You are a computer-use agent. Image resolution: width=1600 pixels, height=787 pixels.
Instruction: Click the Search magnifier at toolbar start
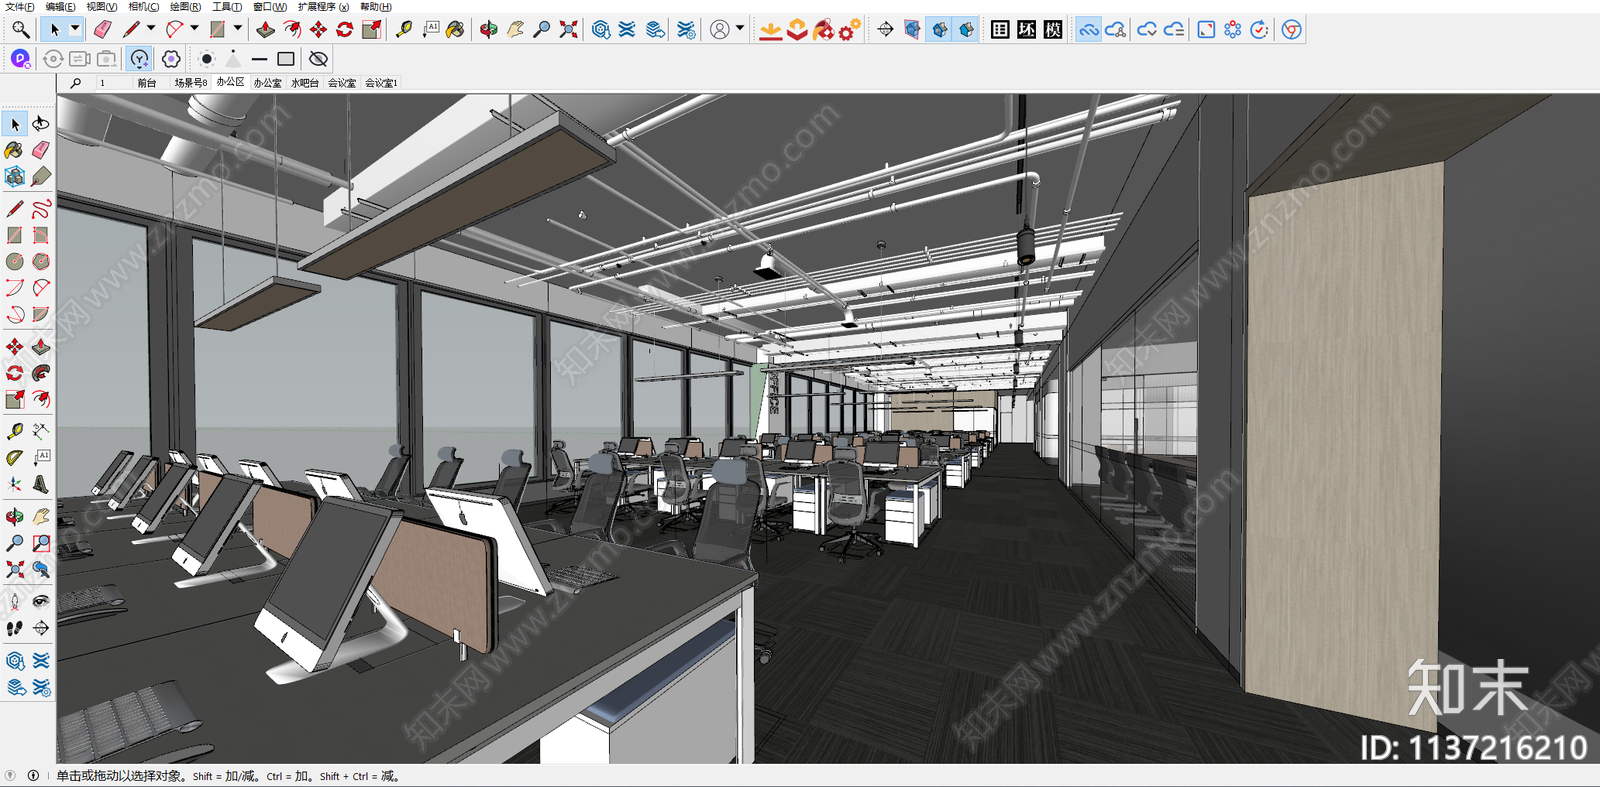(x=20, y=30)
